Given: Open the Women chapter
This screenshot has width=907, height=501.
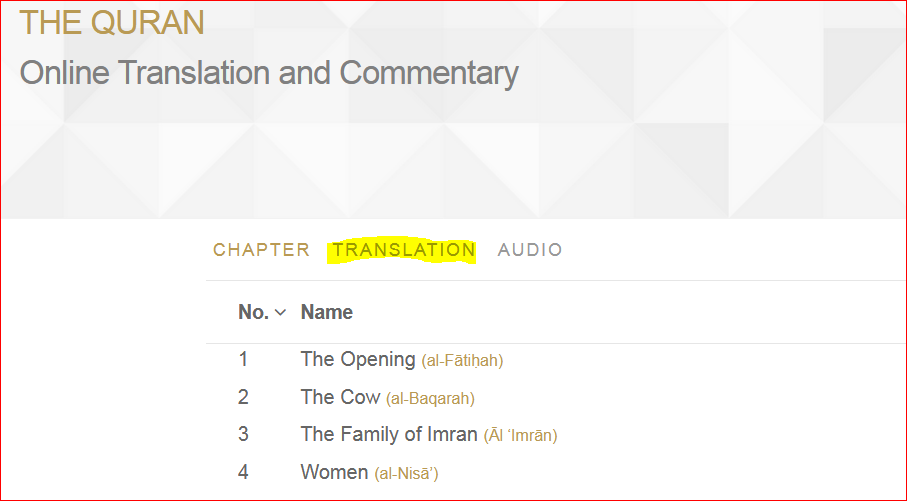Looking at the screenshot, I should tap(334, 472).
